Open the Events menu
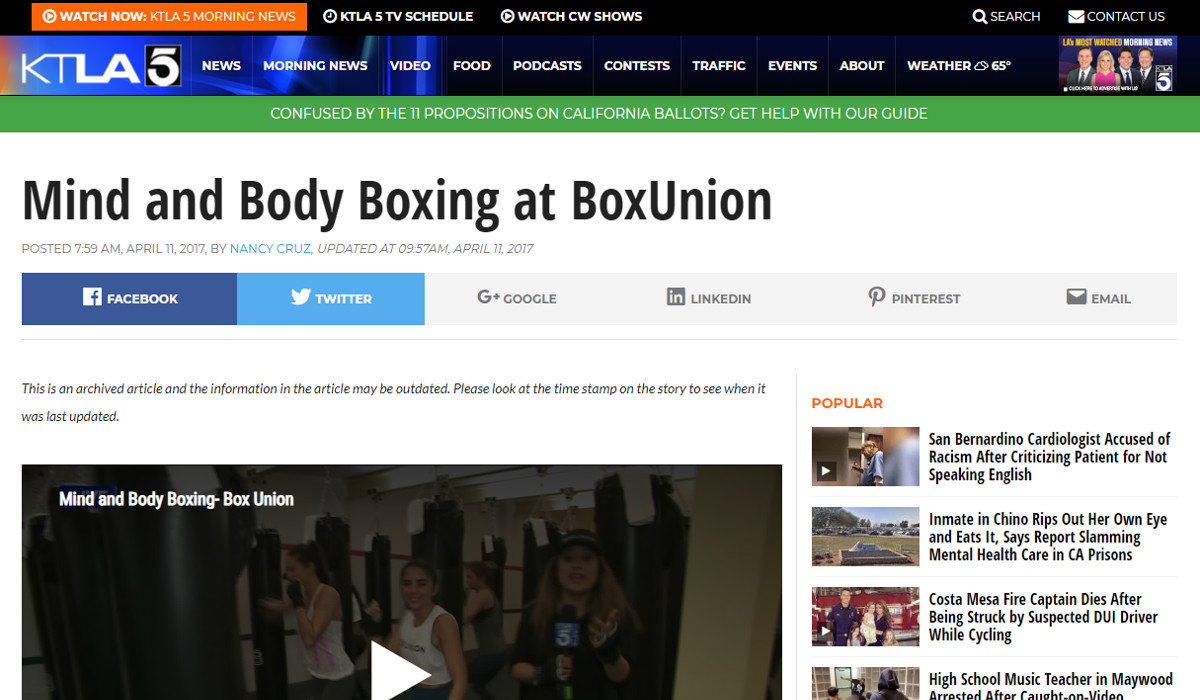This screenshot has height=700, width=1200. [793, 66]
